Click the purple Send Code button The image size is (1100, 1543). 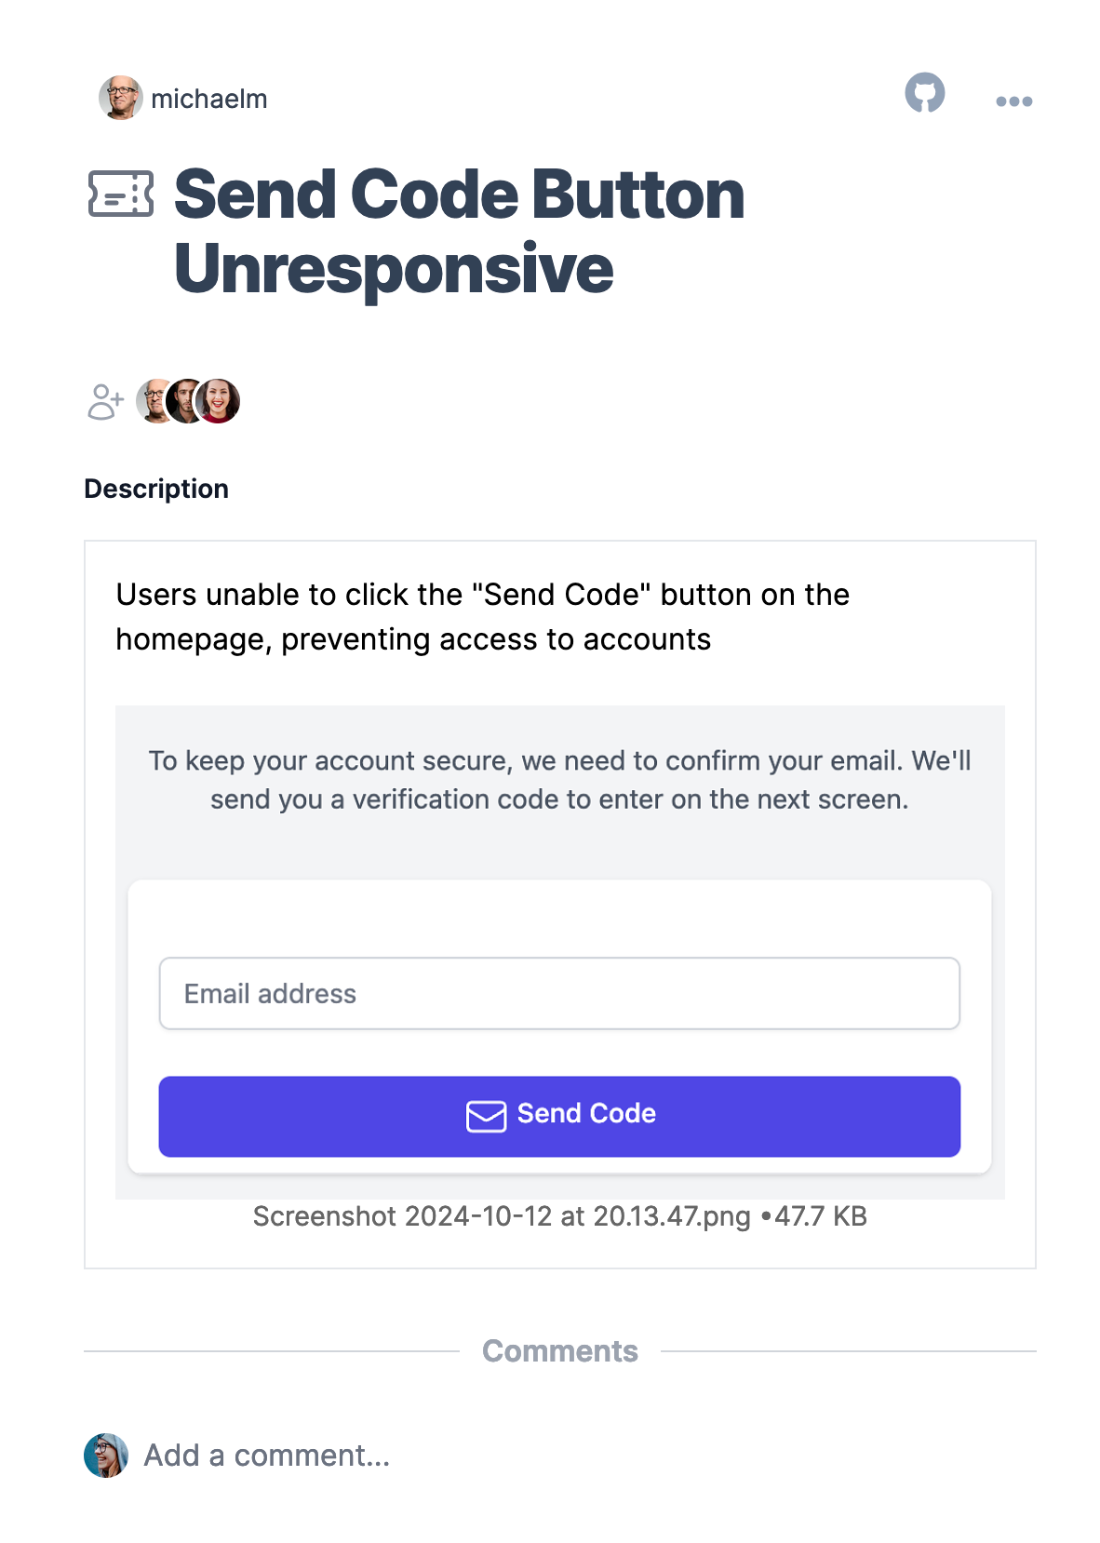(x=559, y=1116)
